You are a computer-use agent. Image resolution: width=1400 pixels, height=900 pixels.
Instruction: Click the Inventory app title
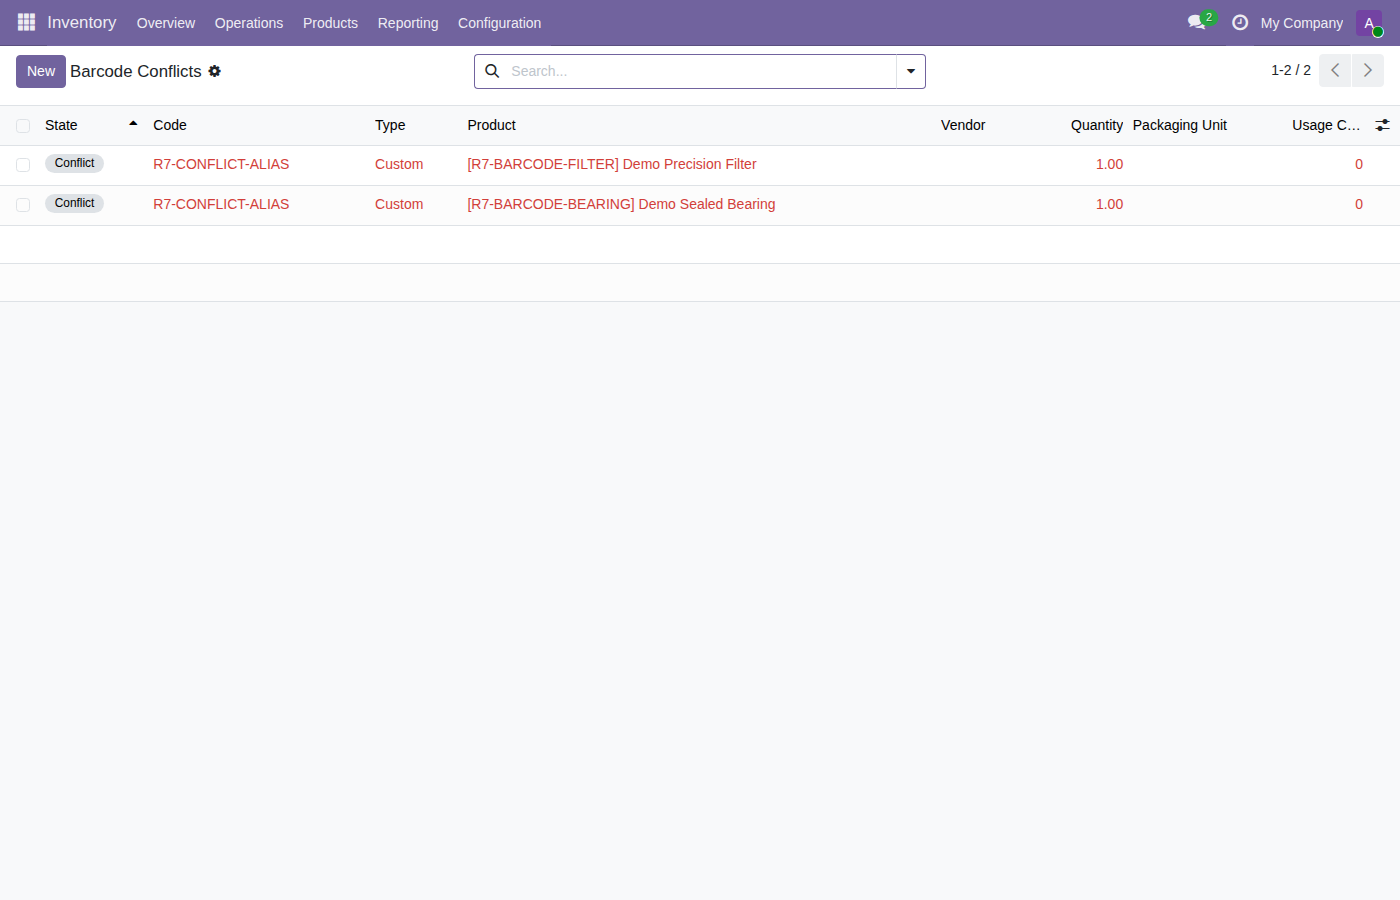(82, 22)
